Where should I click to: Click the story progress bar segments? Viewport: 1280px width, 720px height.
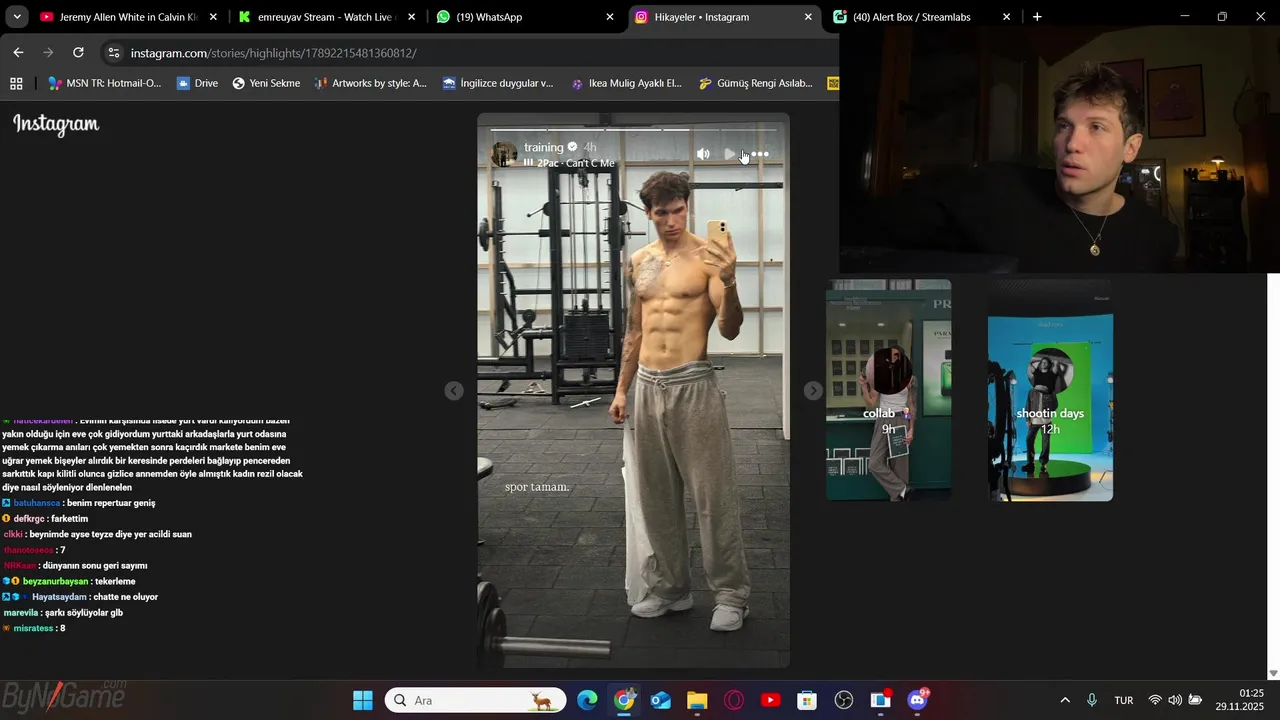(633, 129)
